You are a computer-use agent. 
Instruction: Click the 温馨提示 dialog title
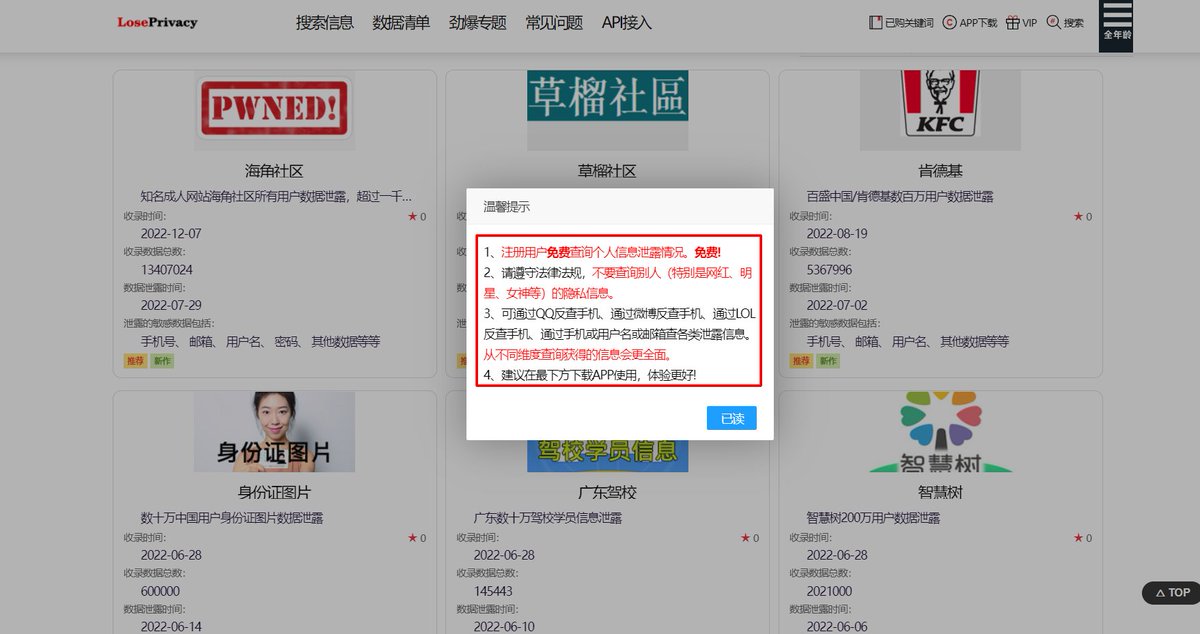pyautogui.click(x=506, y=207)
